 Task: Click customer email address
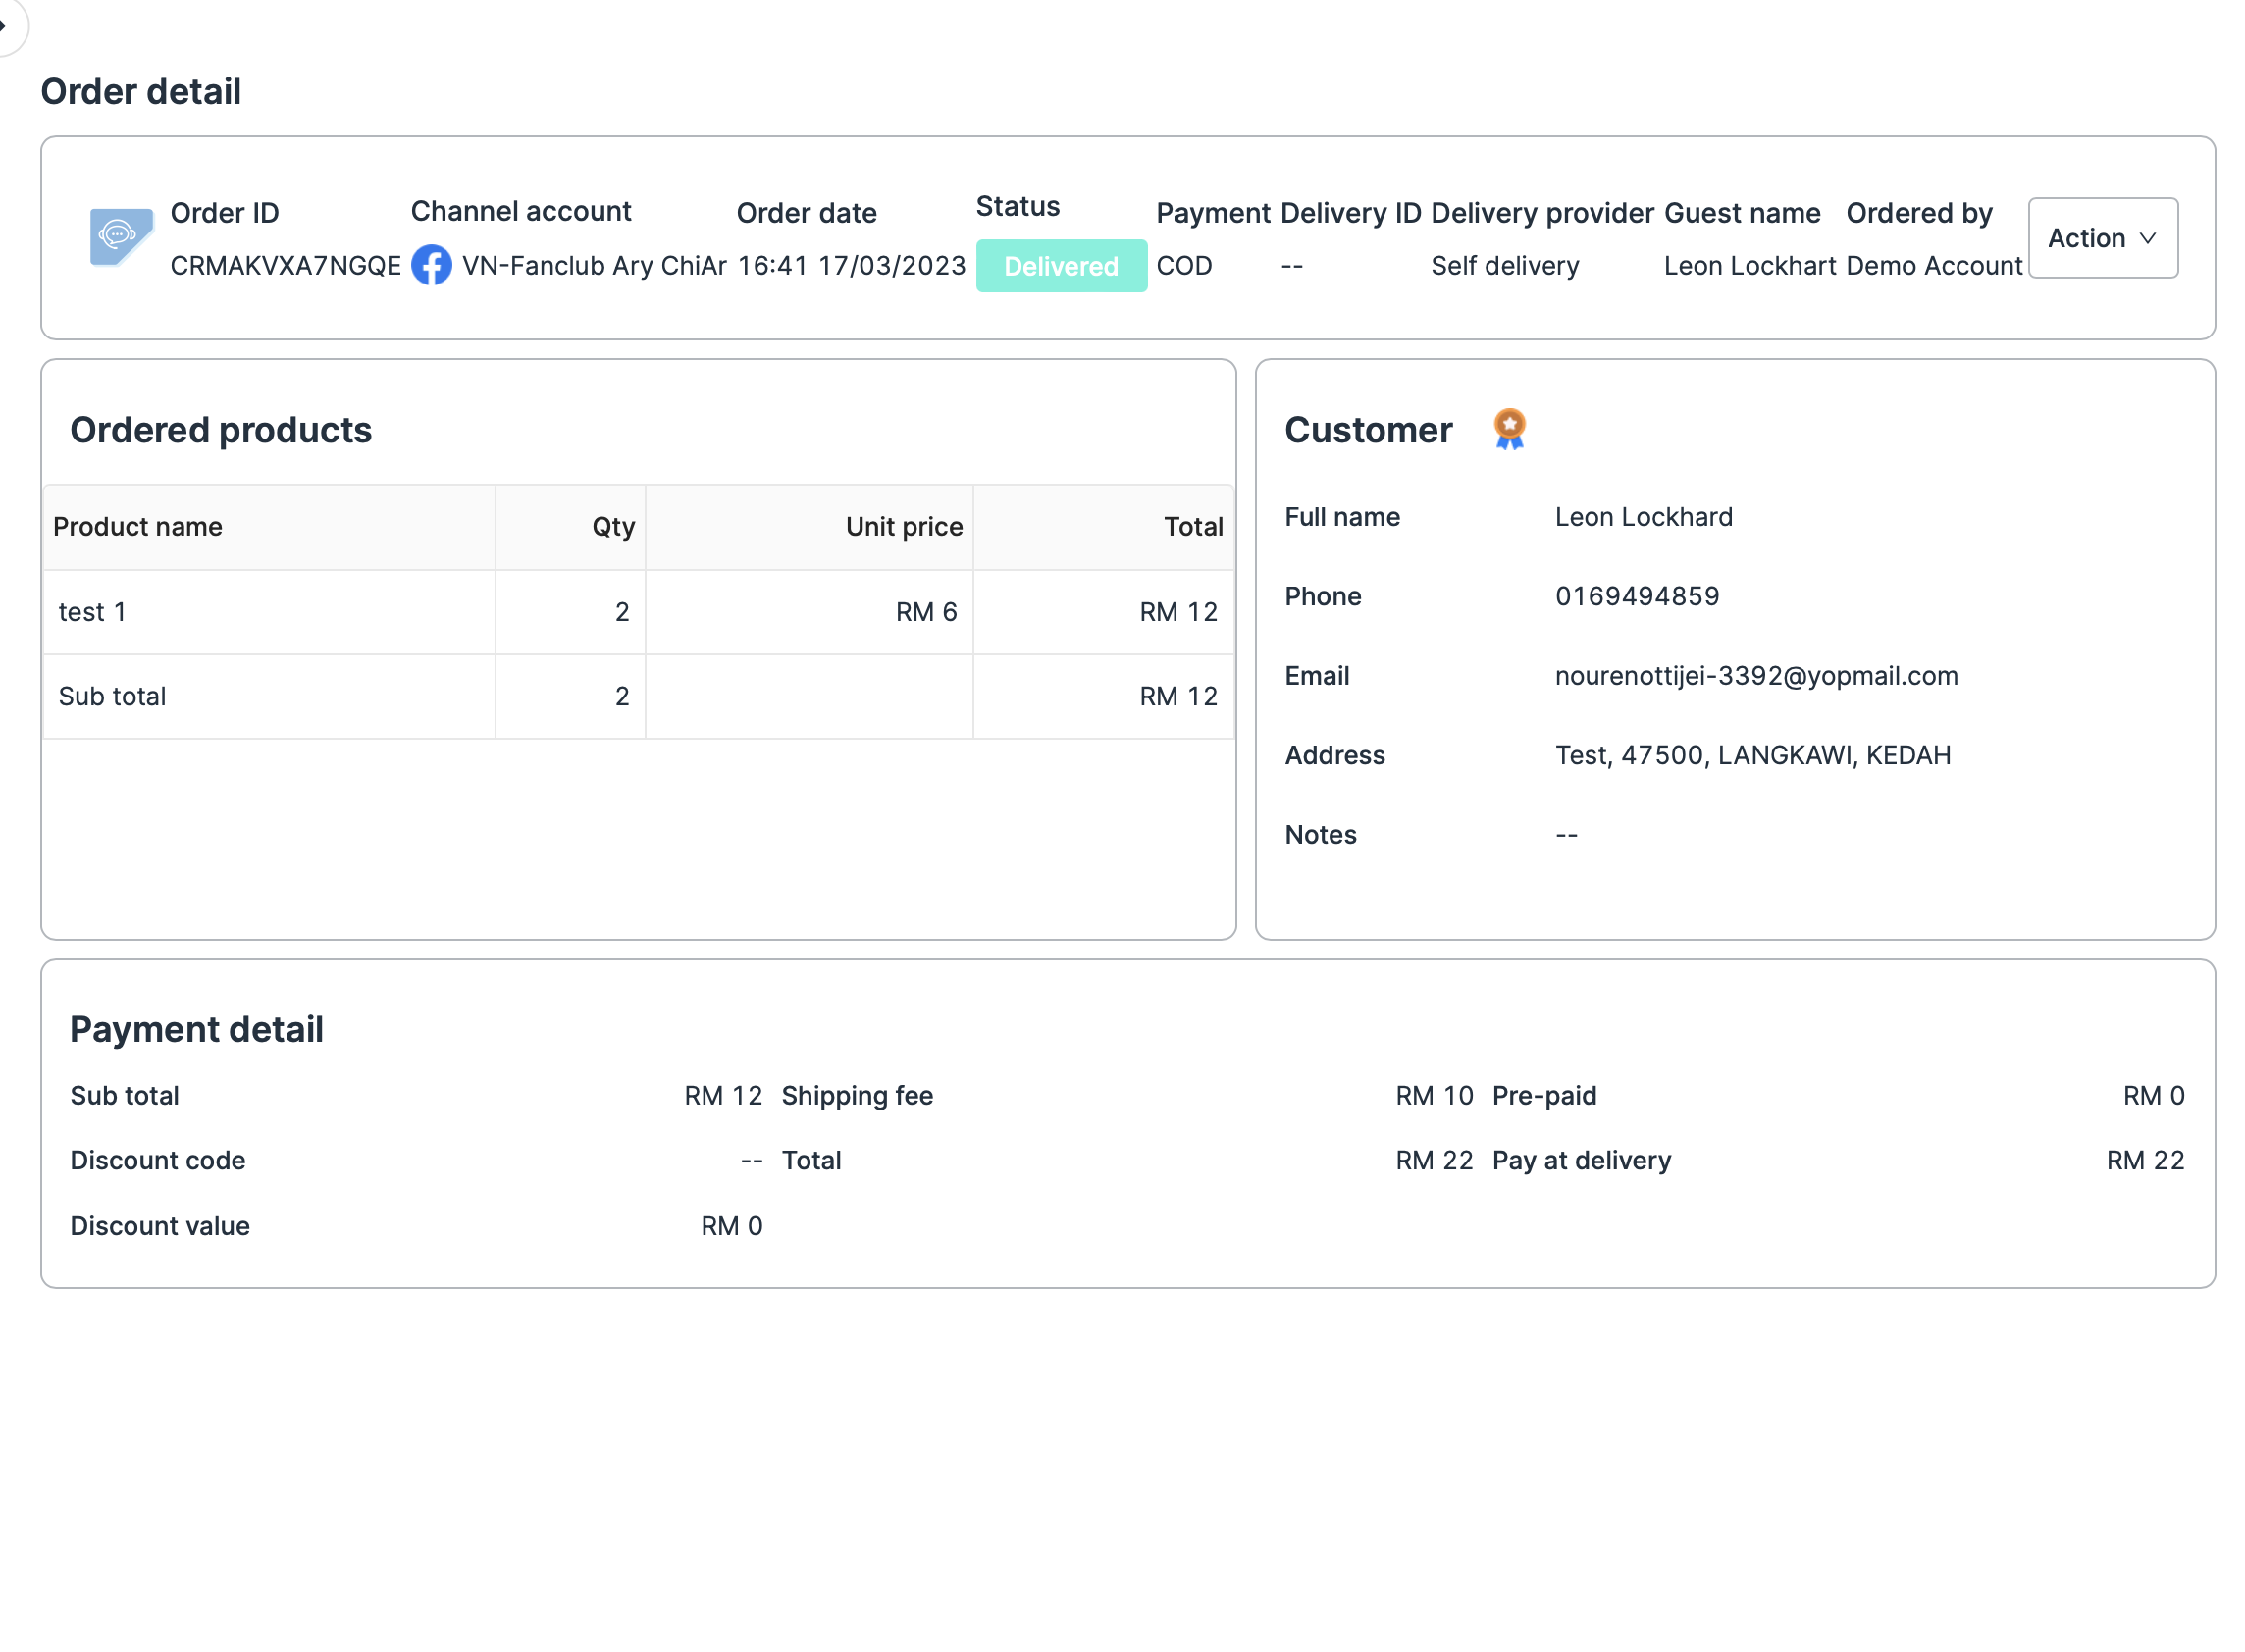tap(1755, 676)
